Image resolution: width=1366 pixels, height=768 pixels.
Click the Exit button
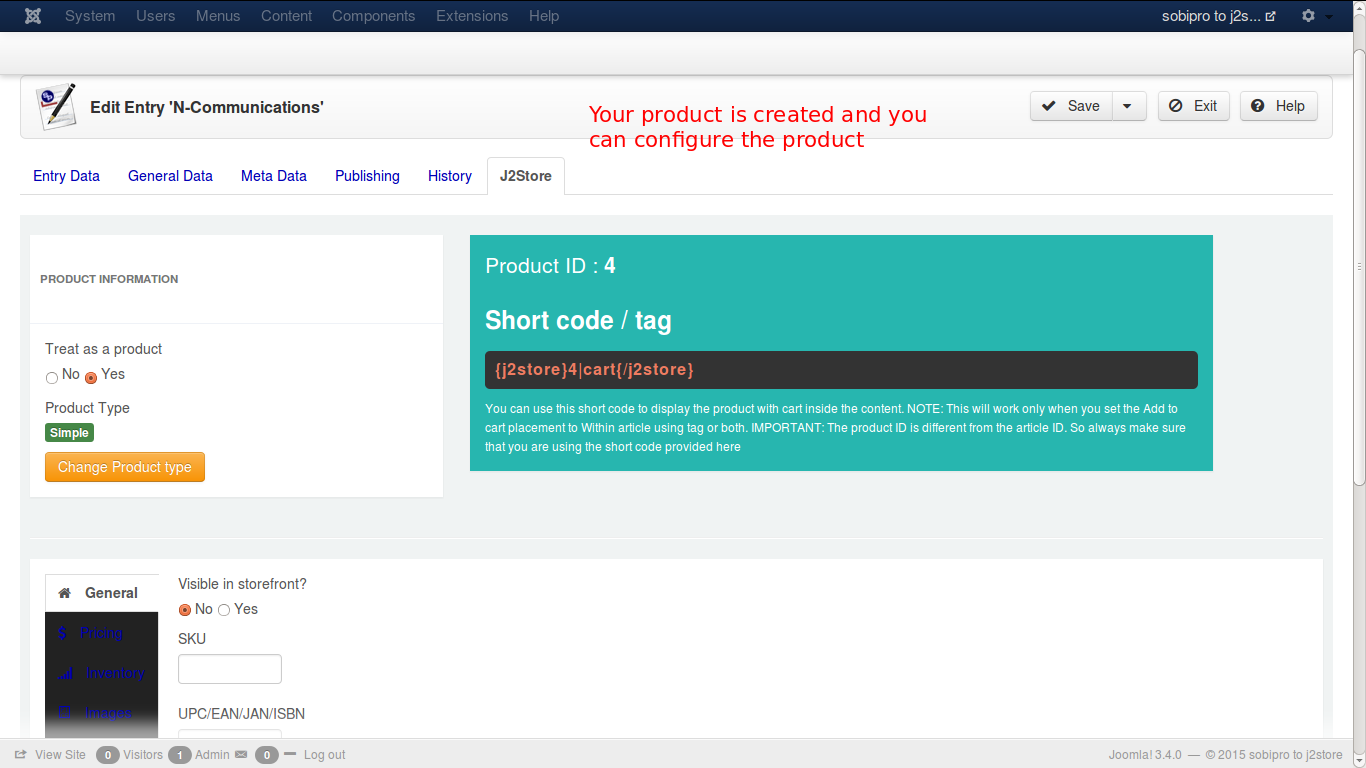tap(1194, 106)
